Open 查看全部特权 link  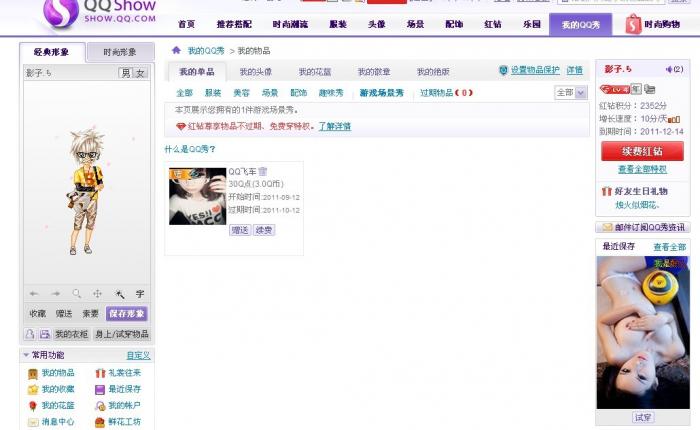click(x=642, y=169)
